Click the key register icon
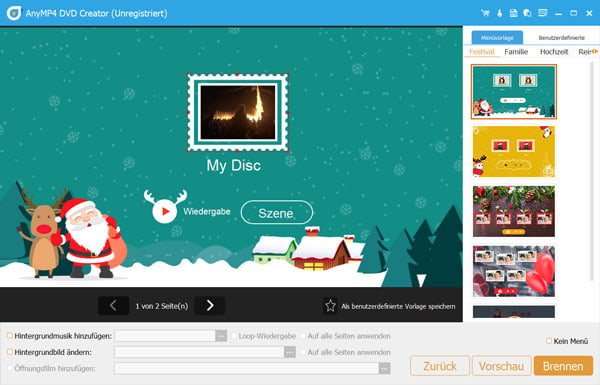The width and height of the screenshot is (600, 385). (x=499, y=13)
